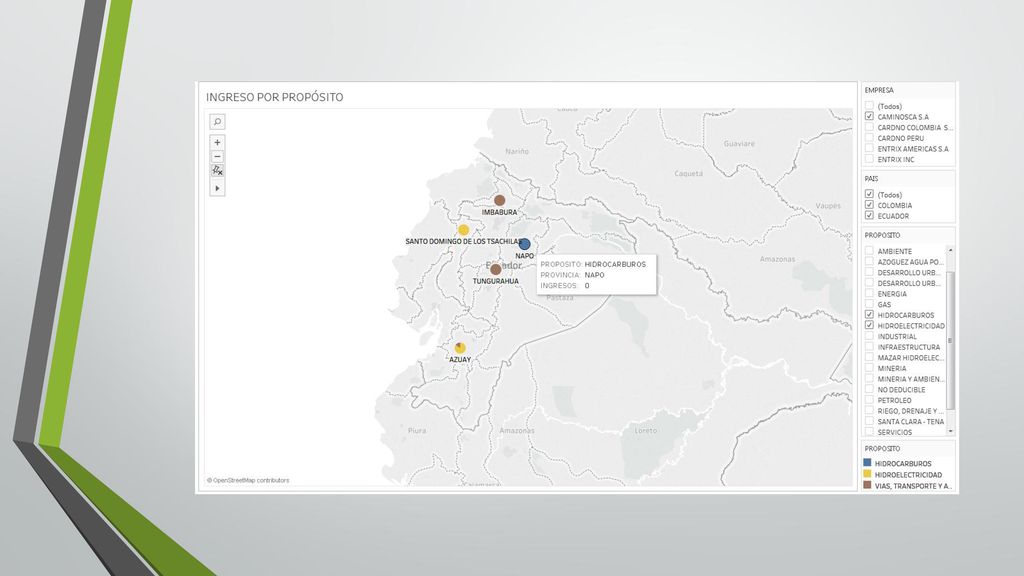Viewport: 1024px width, 576px height.
Task: Check the INDUSTRIAL purpose filter
Action: (x=869, y=336)
